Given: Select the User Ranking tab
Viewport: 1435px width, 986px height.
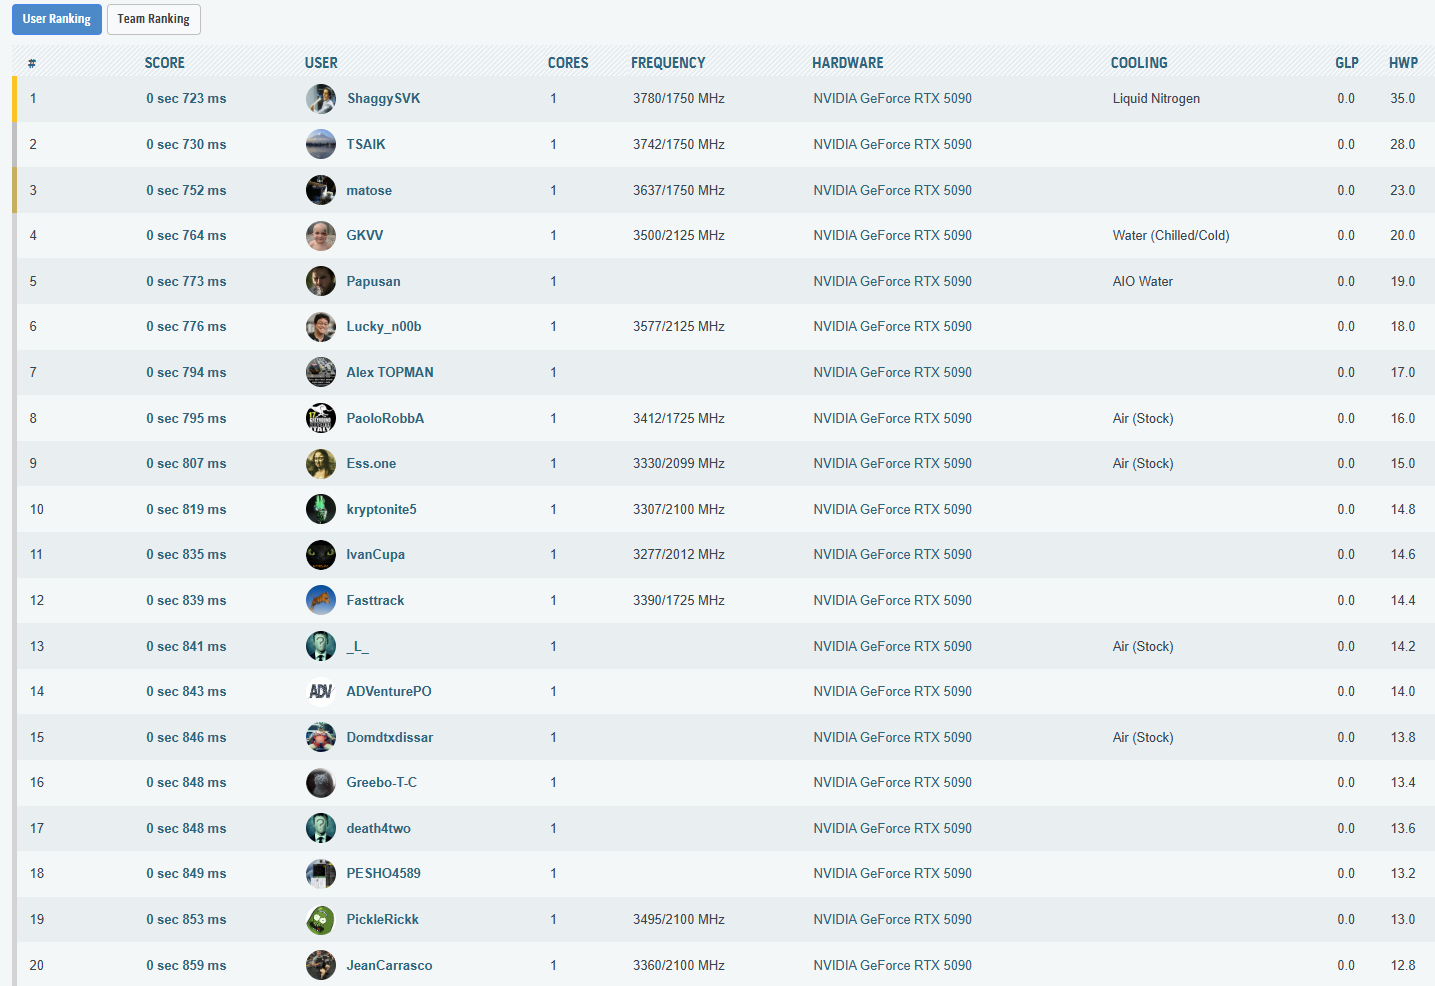Looking at the screenshot, I should (x=57, y=19).
